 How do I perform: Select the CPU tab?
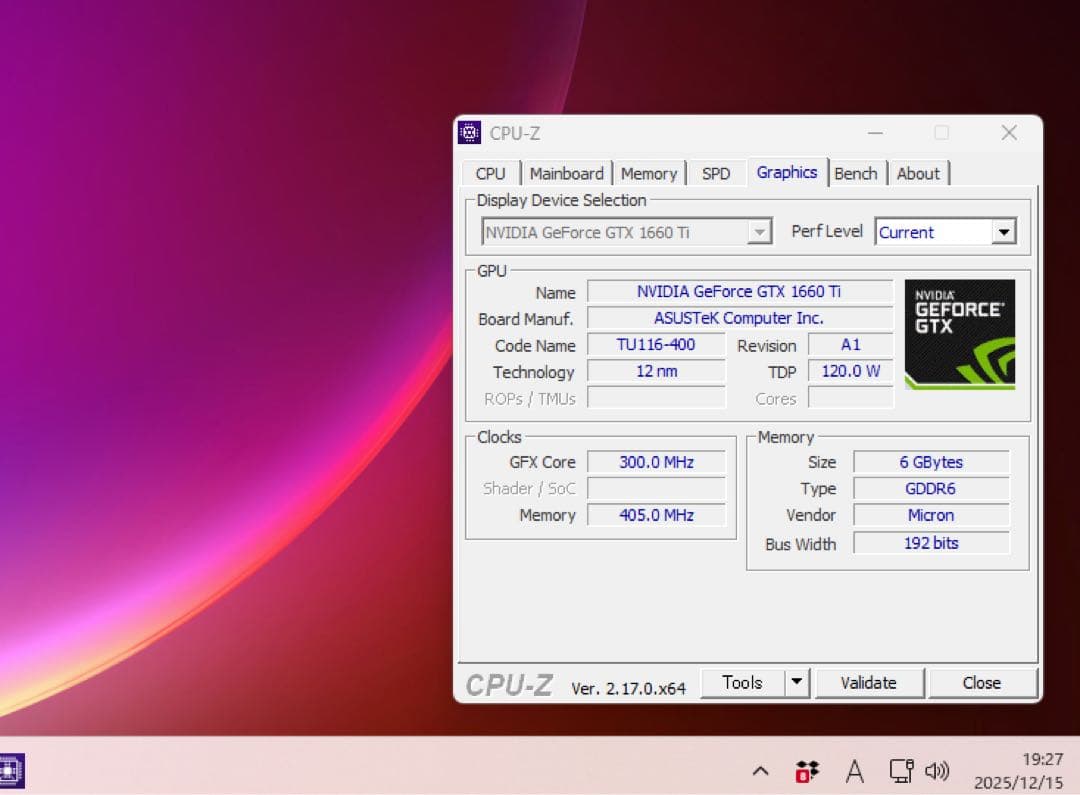(x=490, y=172)
